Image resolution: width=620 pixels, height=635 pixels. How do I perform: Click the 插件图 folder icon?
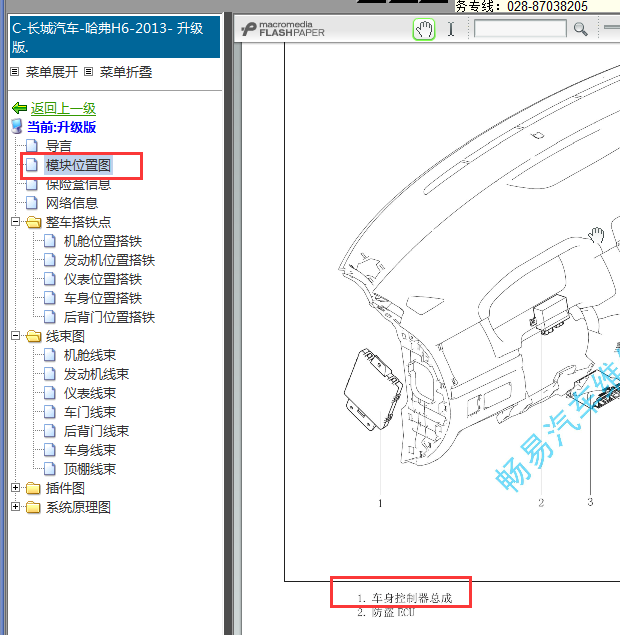[x=34, y=488]
